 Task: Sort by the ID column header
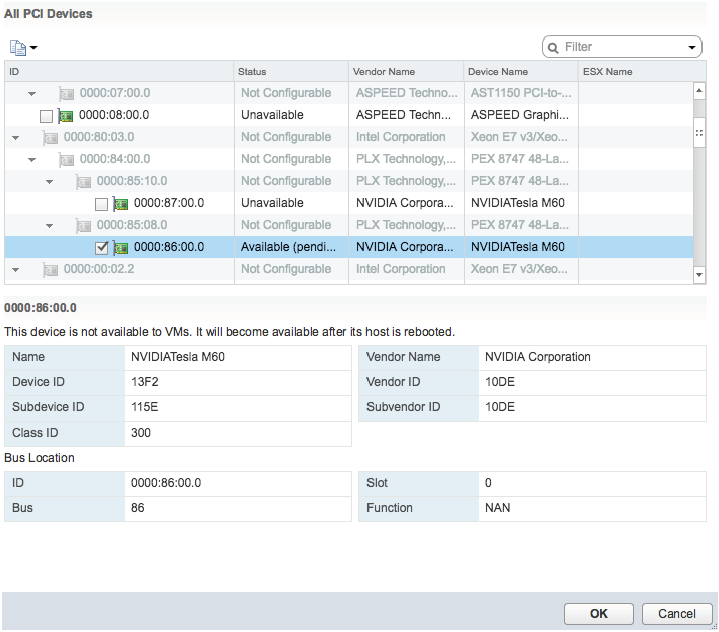coord(119,72)
